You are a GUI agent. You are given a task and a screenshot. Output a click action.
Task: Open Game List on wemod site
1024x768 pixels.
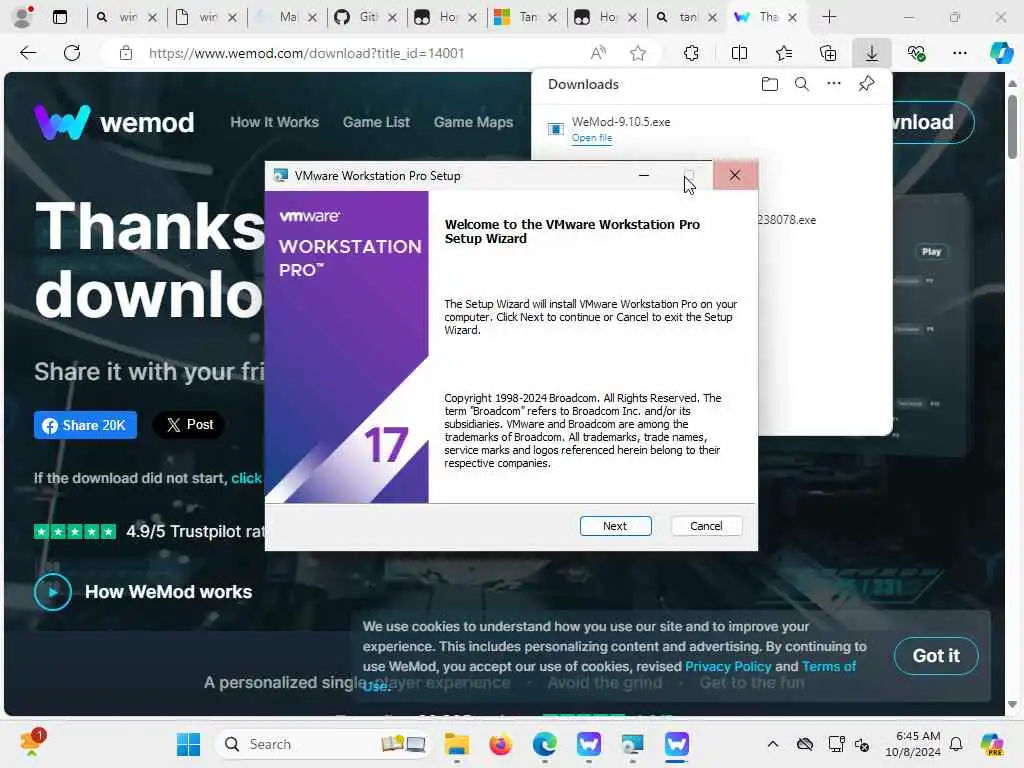tap(376, 122)
